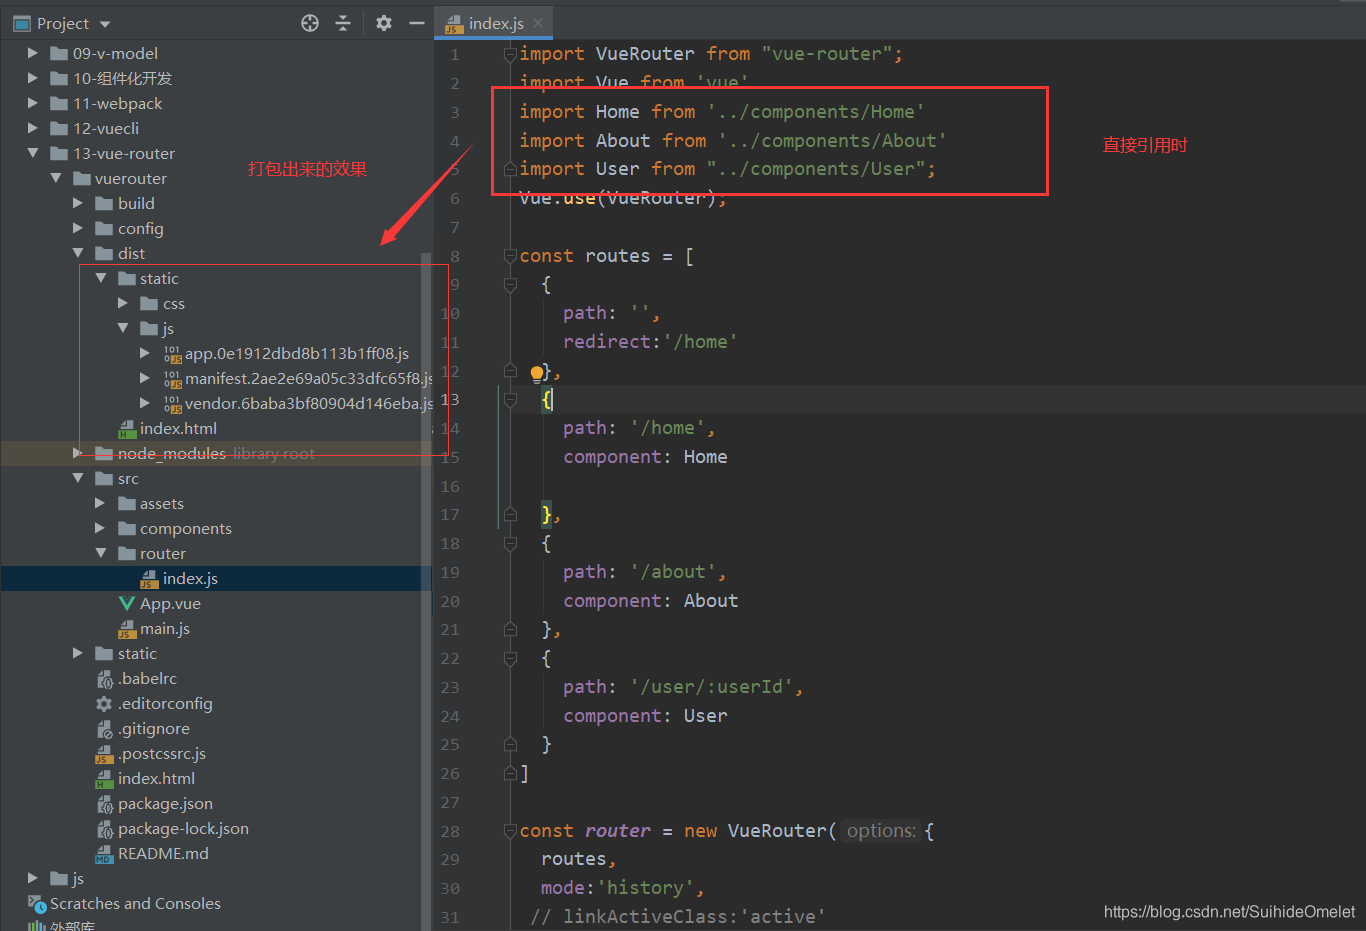Click the About component reference line 20
1366x931 pixels.
tap(711, 601)
